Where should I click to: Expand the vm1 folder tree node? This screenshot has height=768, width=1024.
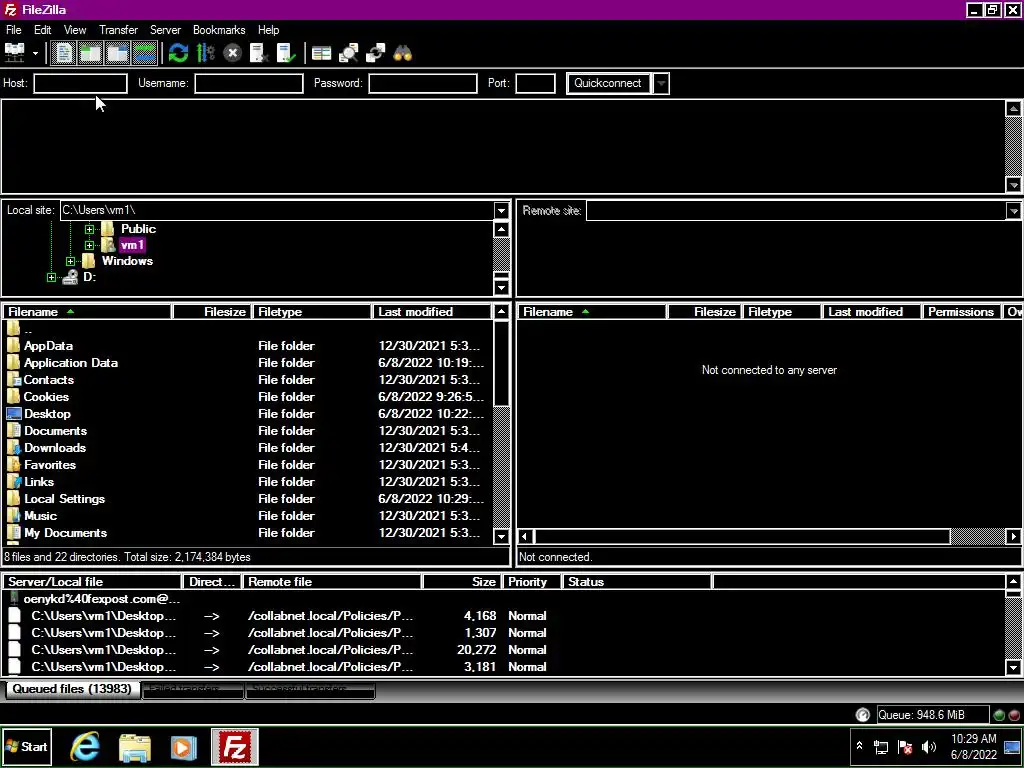click(x=89, y=246)
